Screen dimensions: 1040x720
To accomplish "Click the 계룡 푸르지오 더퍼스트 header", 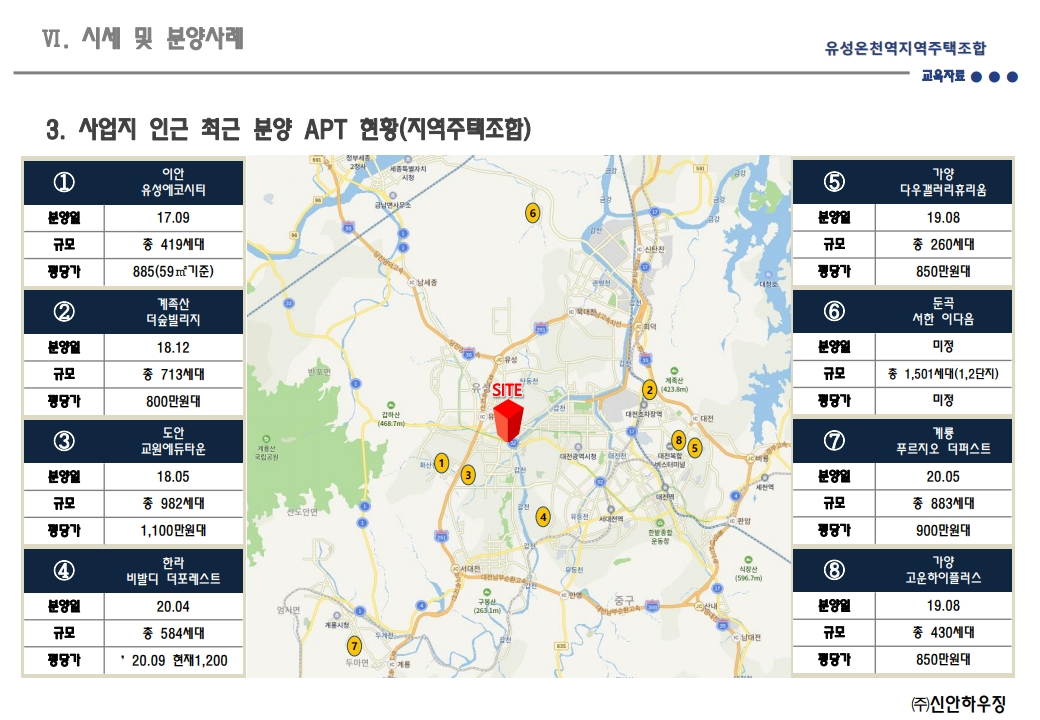I will [943, 440].
